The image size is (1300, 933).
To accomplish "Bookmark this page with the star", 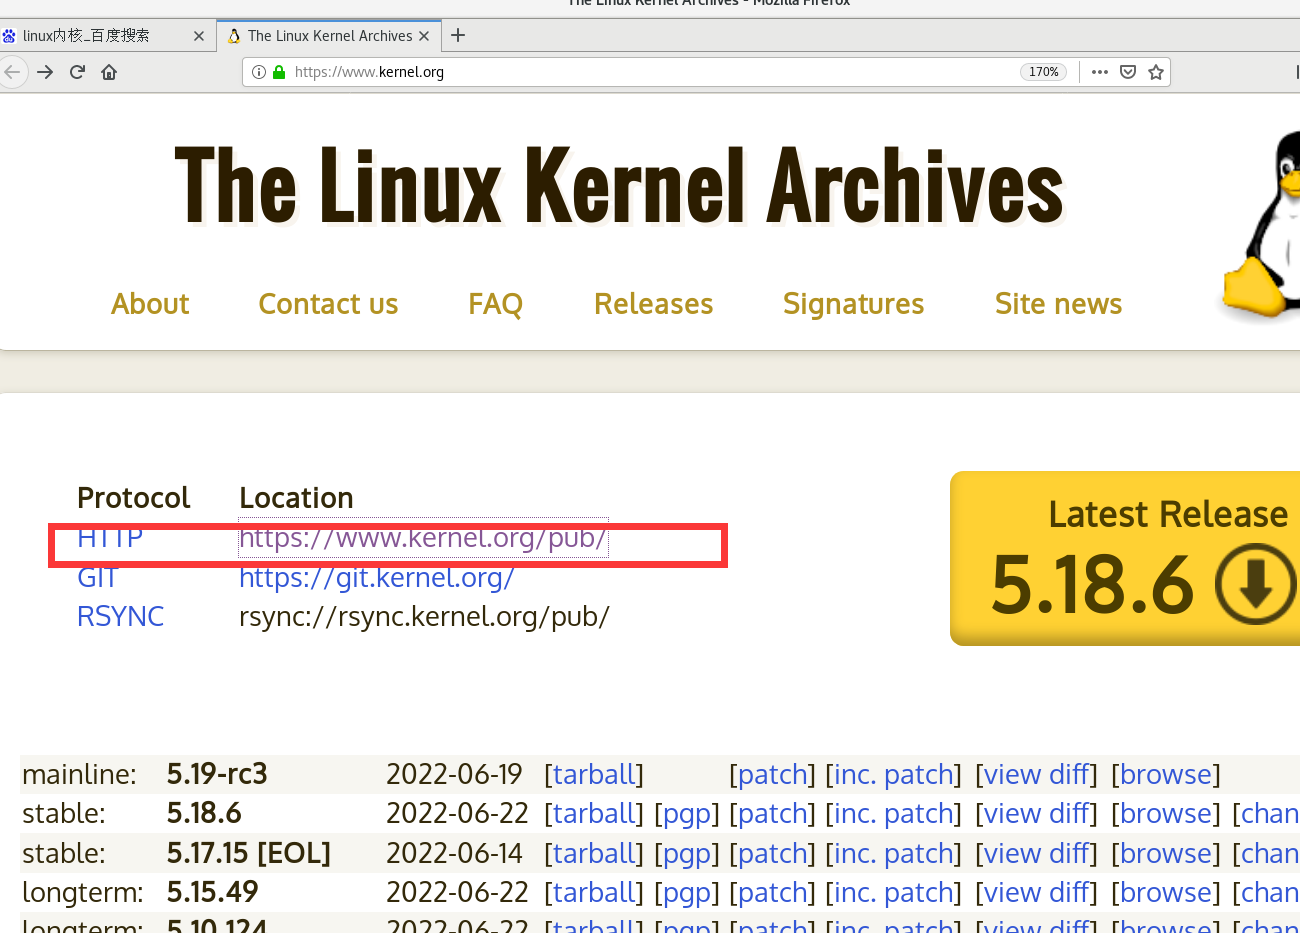I will click(1156, 72).
